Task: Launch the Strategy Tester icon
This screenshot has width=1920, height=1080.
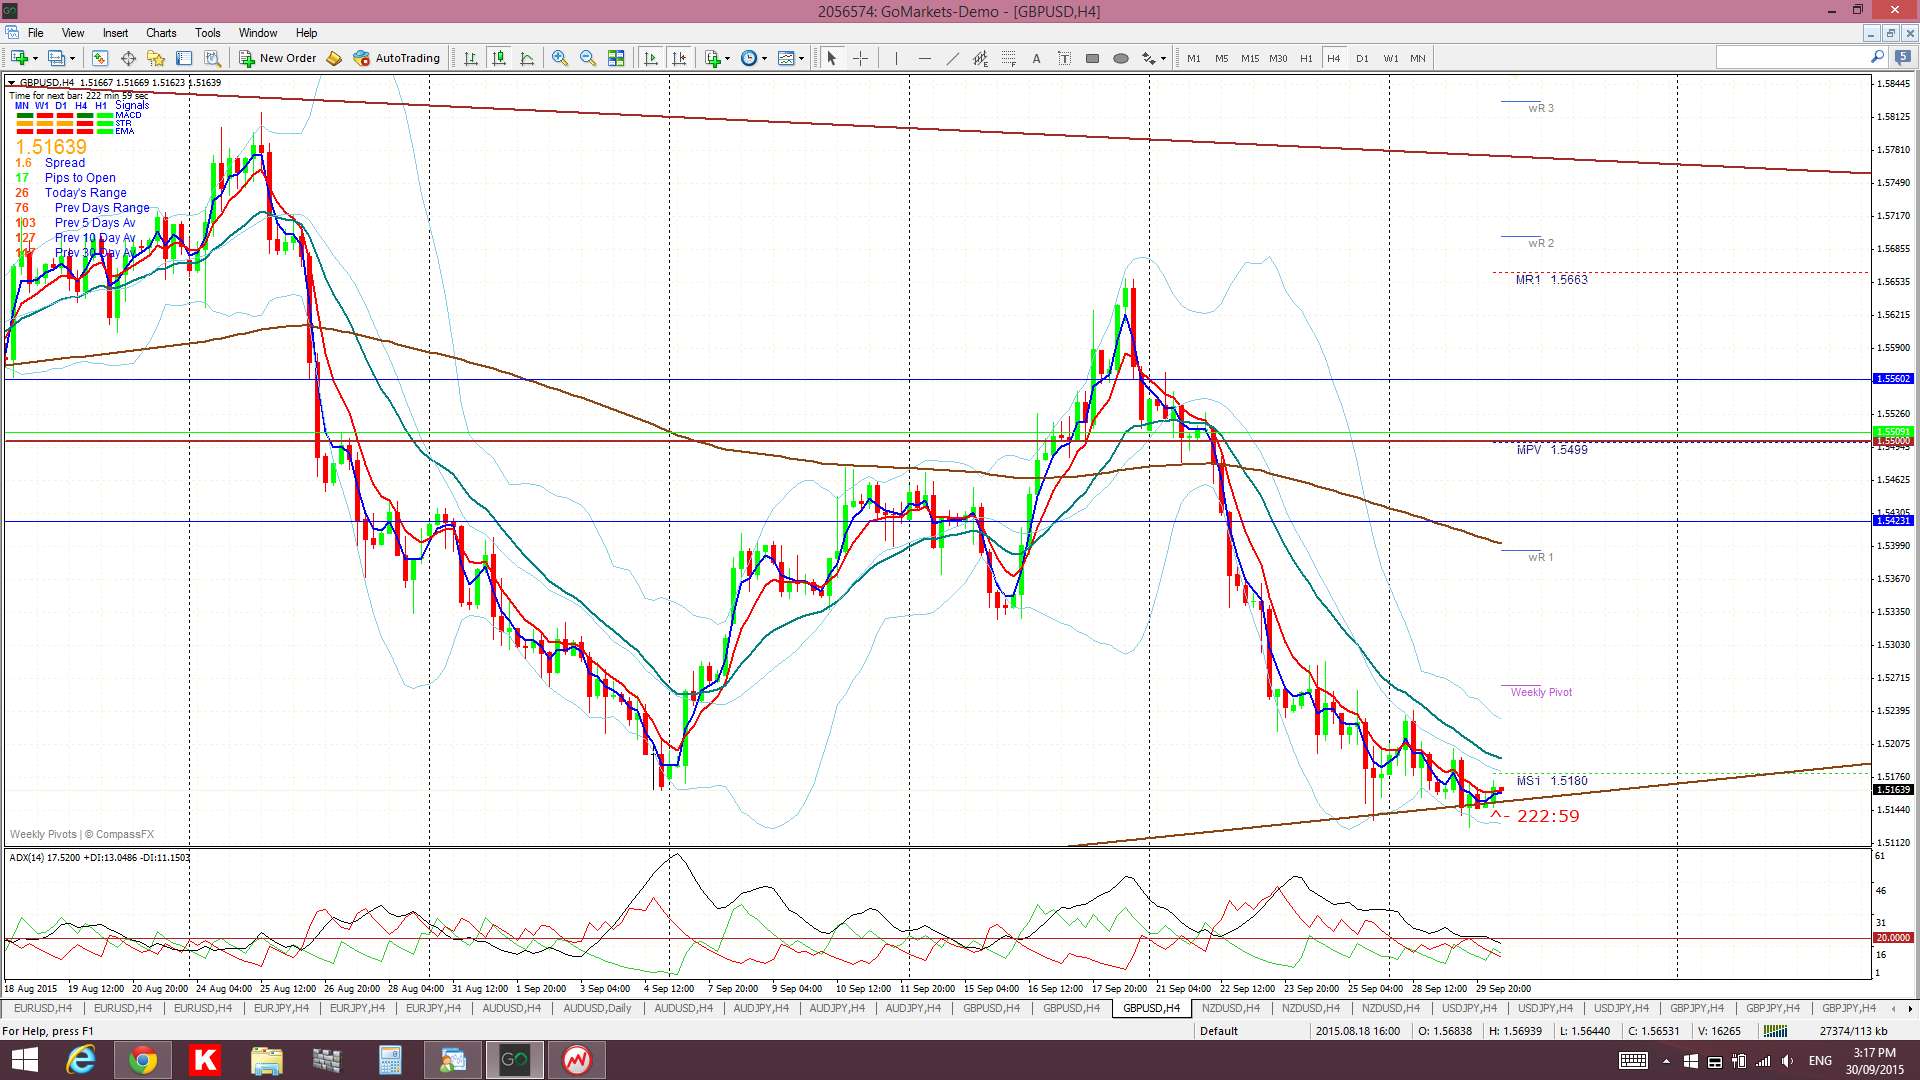Action: 212,58
